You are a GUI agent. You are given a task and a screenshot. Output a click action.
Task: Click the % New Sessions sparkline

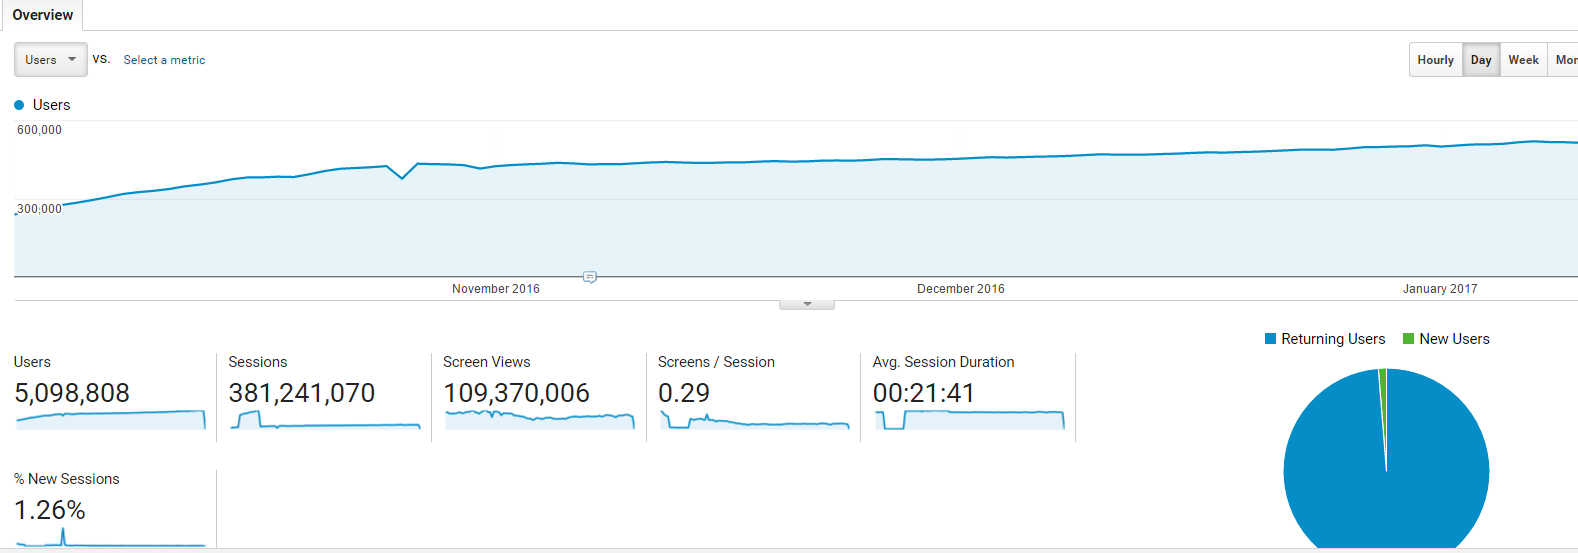[111, 538]
